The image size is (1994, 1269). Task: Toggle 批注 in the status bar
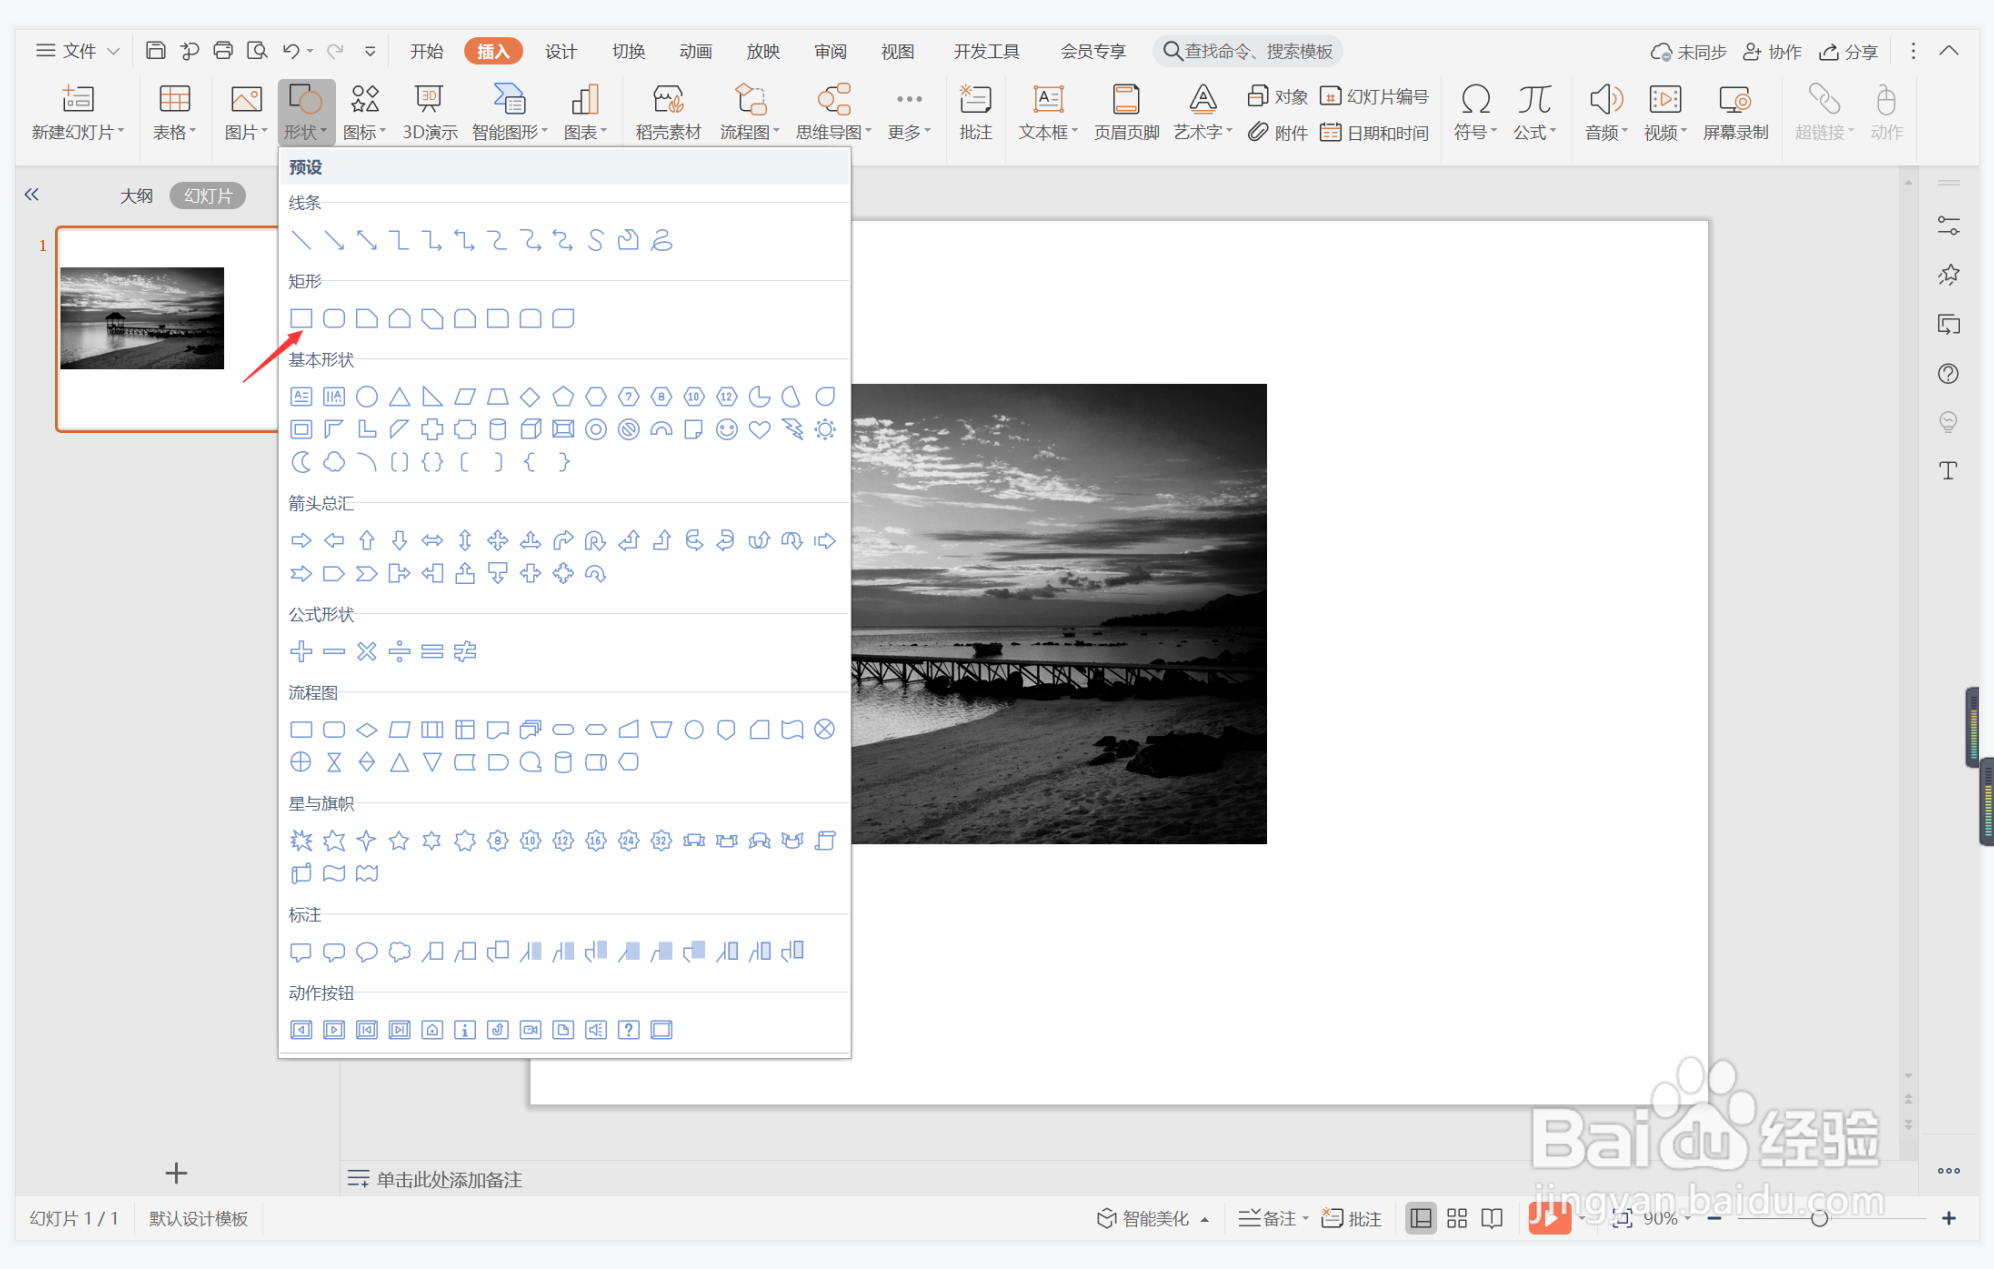[x=1351, y=1218]
